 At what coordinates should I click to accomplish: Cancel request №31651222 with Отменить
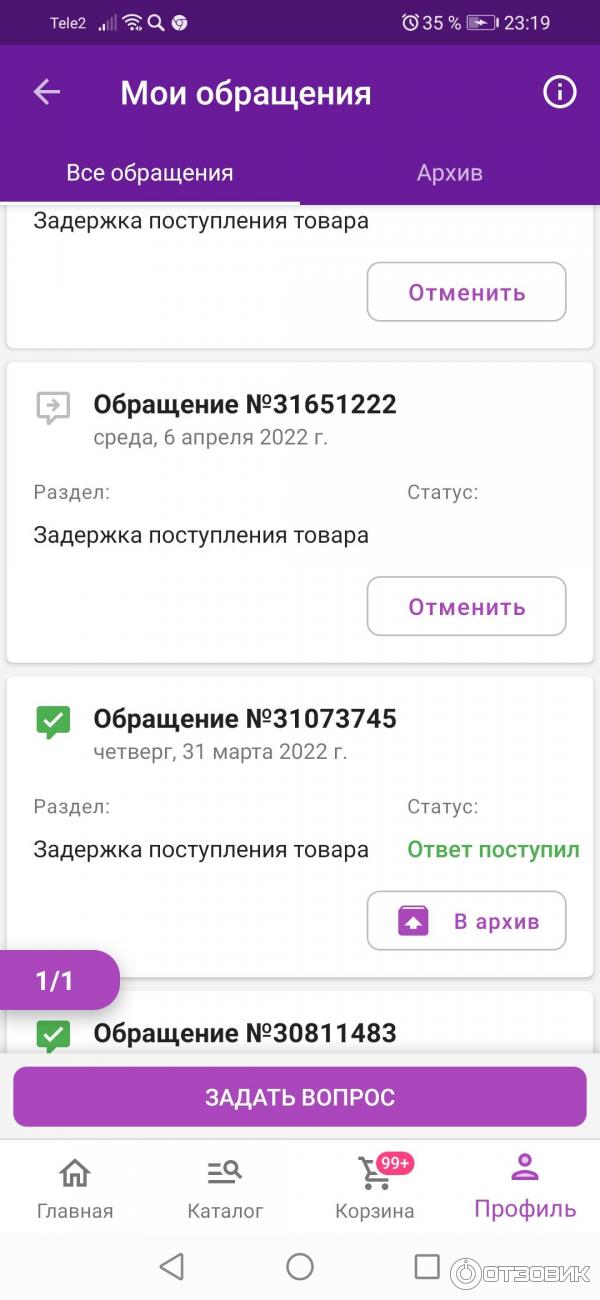pos(466,606)
